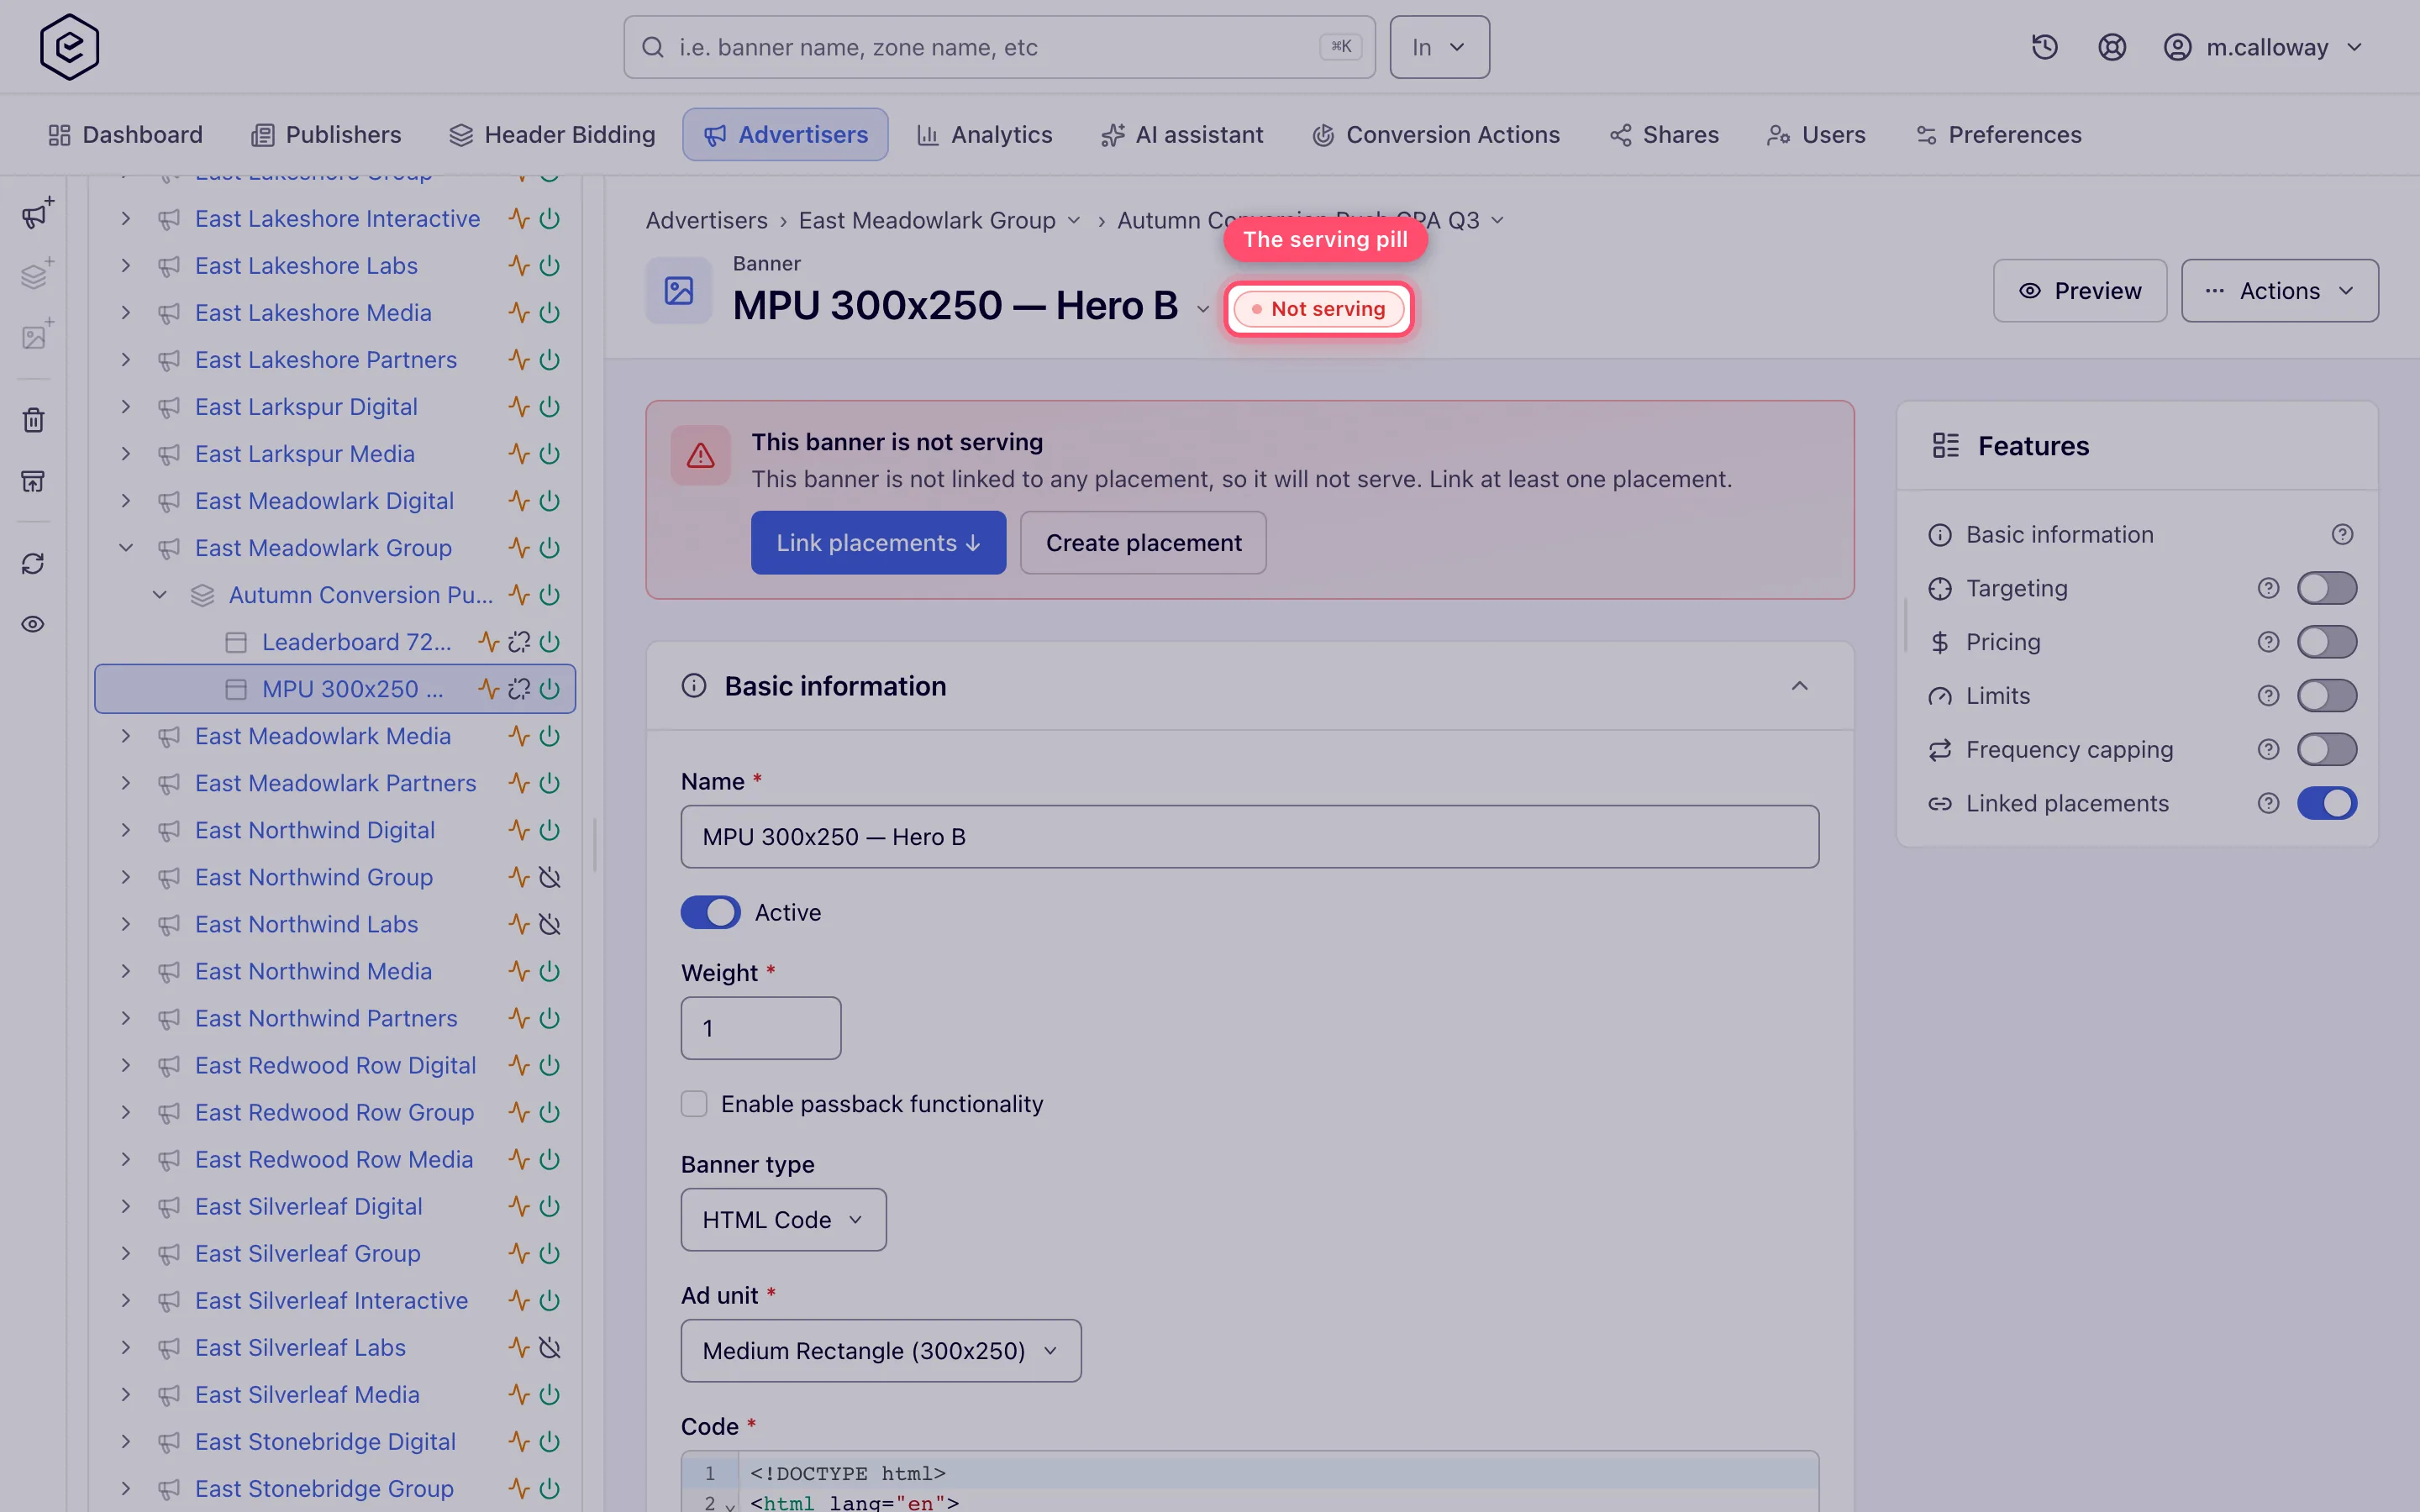Image resolution: width=2420 pixels, height=1512 pixels.
Task: Click the app logo in top-left corner
Action: tap(69, 47)
